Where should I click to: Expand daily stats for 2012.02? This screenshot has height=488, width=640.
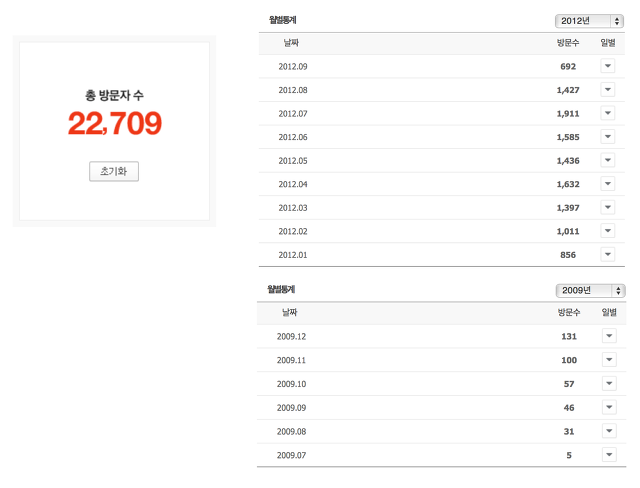(x=608, y=231)
